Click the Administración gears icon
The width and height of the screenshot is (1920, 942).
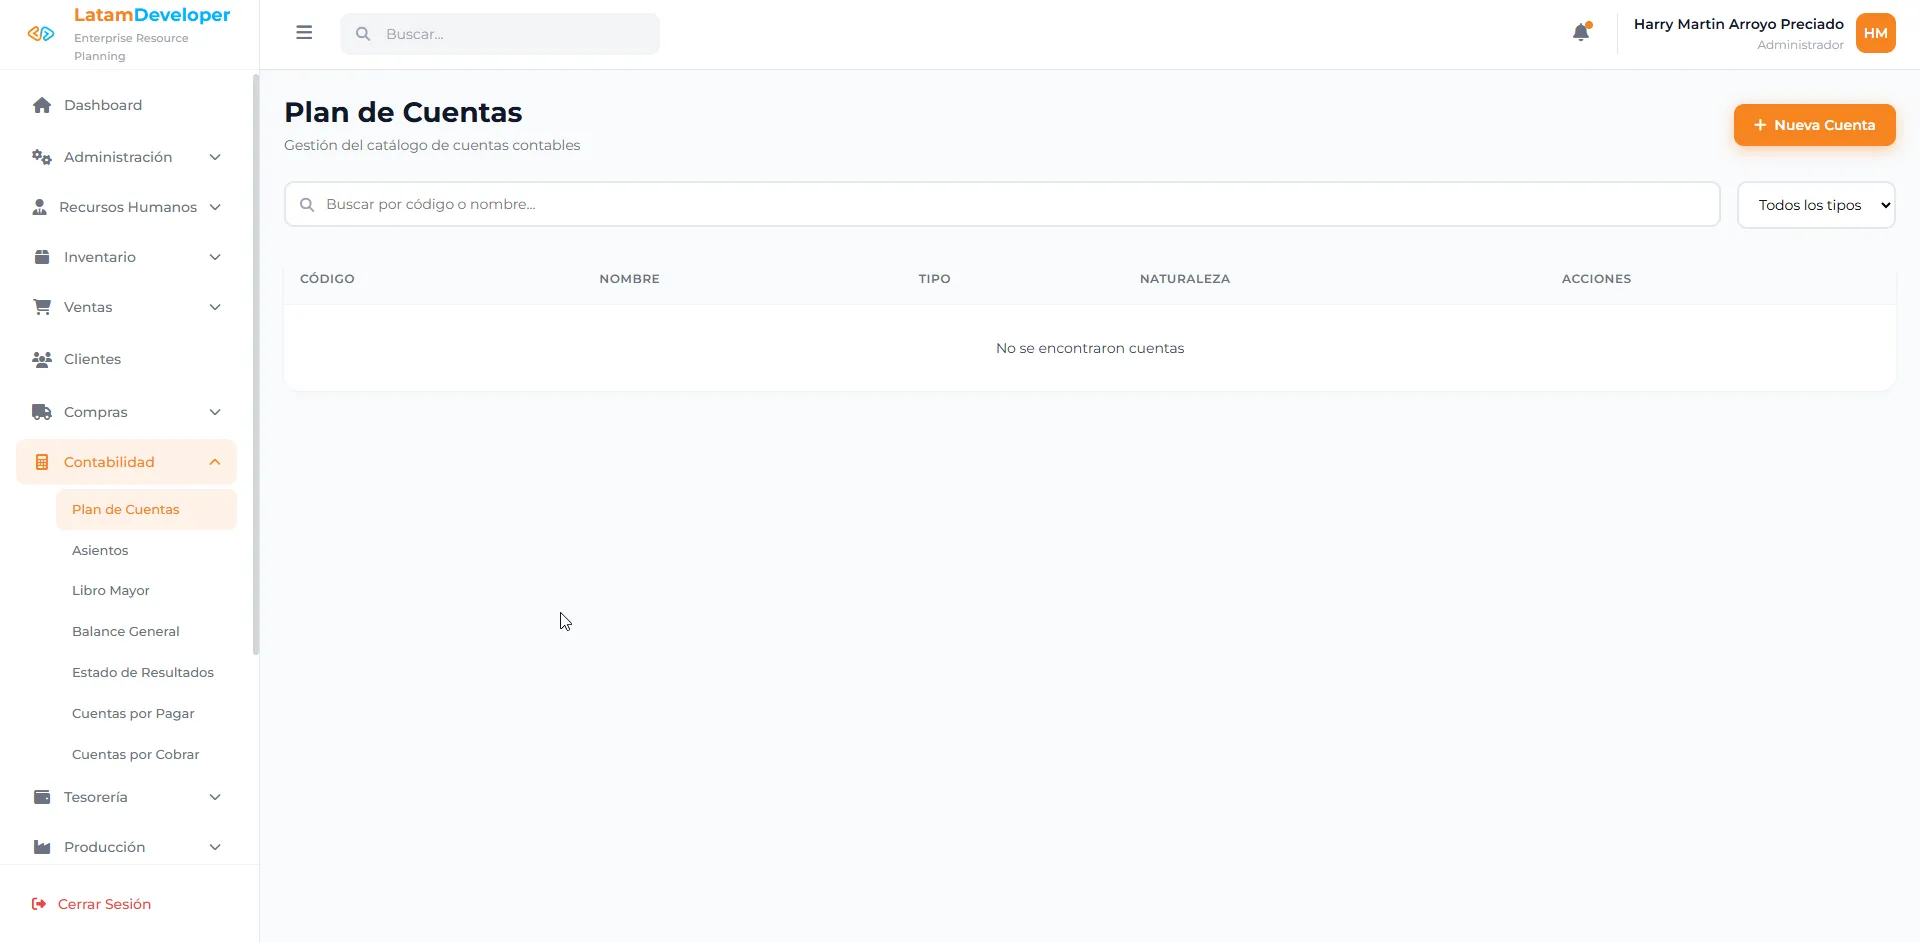point(42,157)
